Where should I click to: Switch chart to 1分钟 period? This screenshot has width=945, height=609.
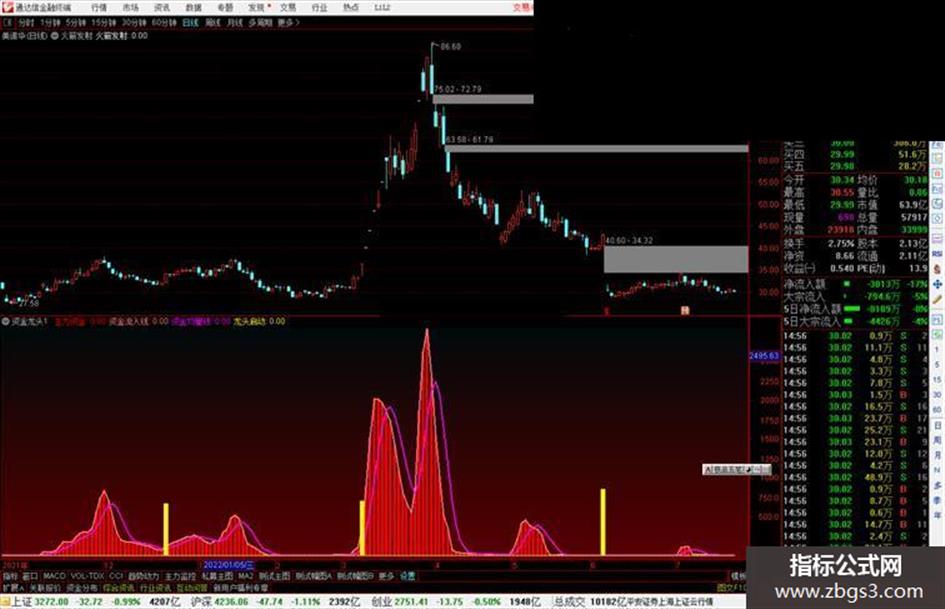pos(50,22)
